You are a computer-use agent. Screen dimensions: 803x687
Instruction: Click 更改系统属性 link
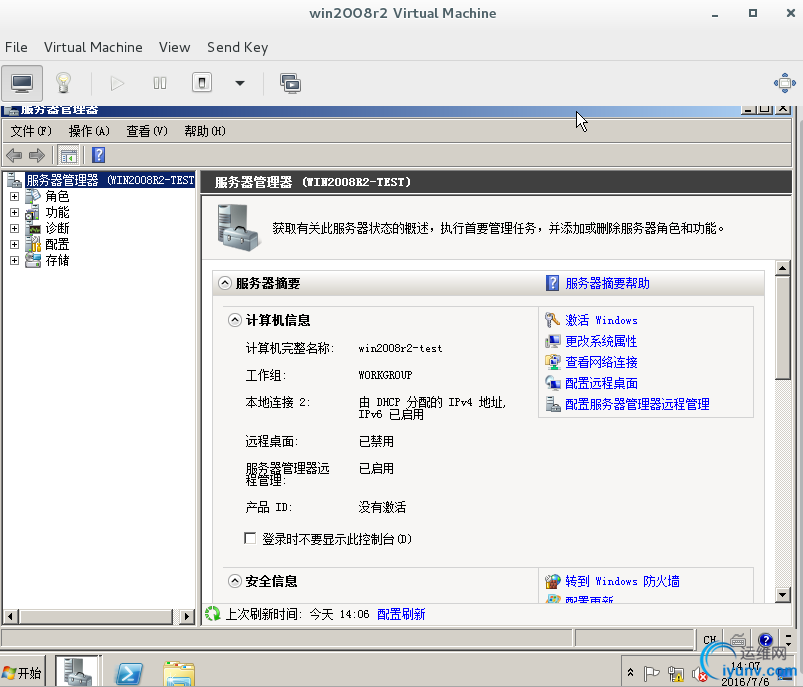pos(601,341)
